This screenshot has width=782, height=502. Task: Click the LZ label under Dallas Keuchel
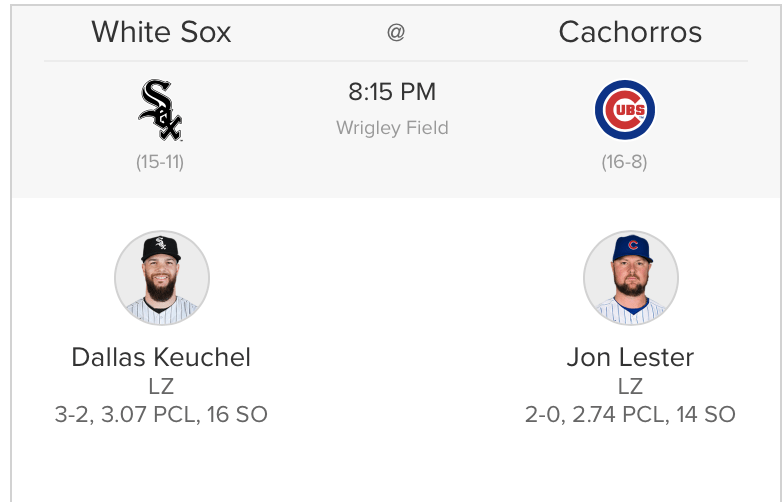point(161,386)
